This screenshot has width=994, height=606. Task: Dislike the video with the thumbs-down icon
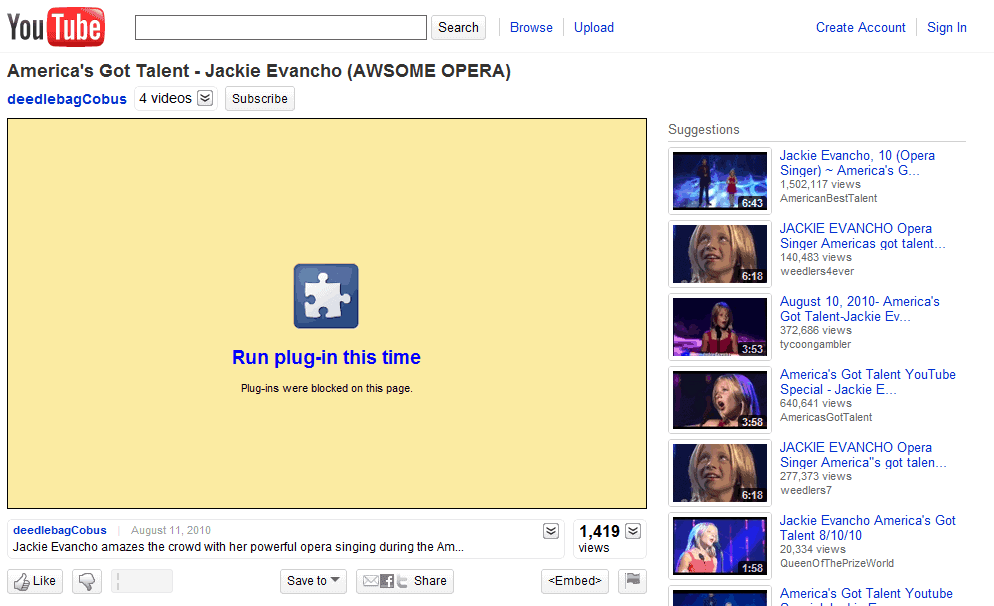click(86, 581)
